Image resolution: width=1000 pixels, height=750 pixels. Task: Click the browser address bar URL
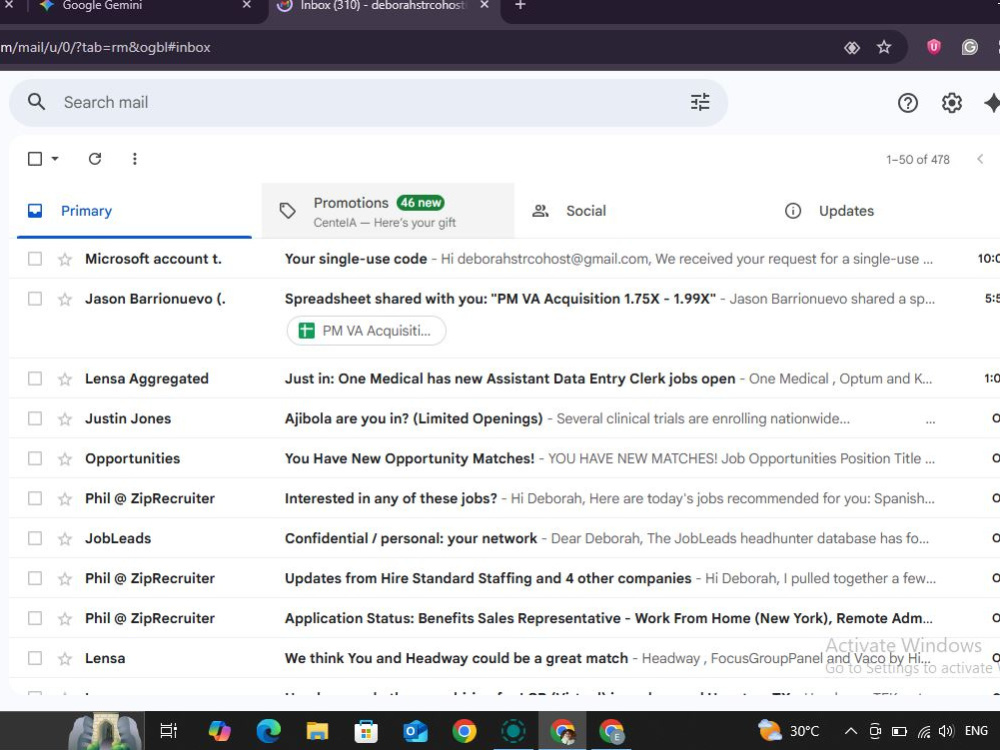pos(105,47)
